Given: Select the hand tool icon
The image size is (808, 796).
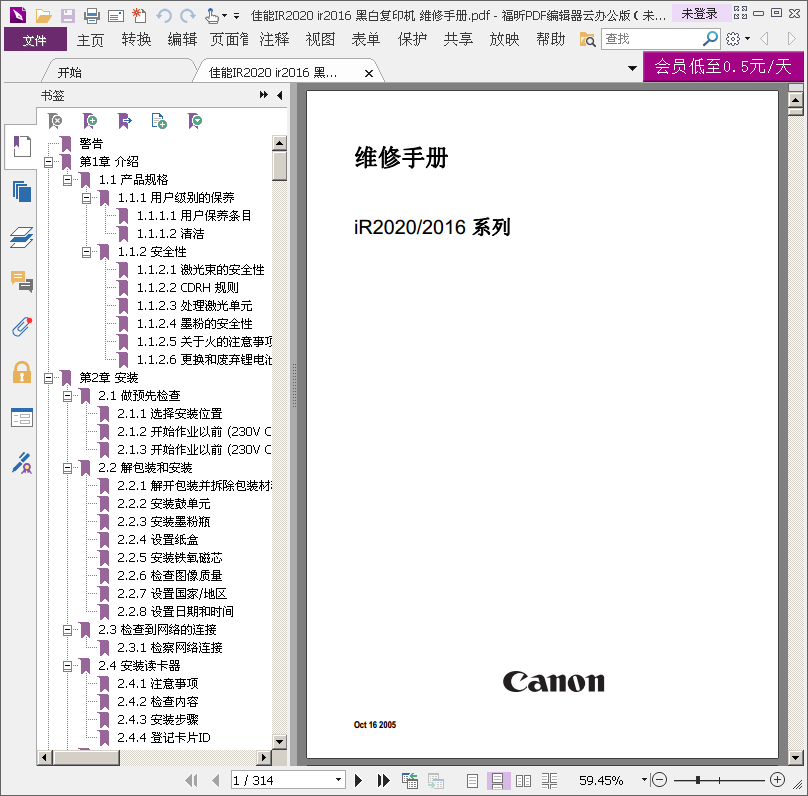Looking at the screenshot, I should click(212, 16).
